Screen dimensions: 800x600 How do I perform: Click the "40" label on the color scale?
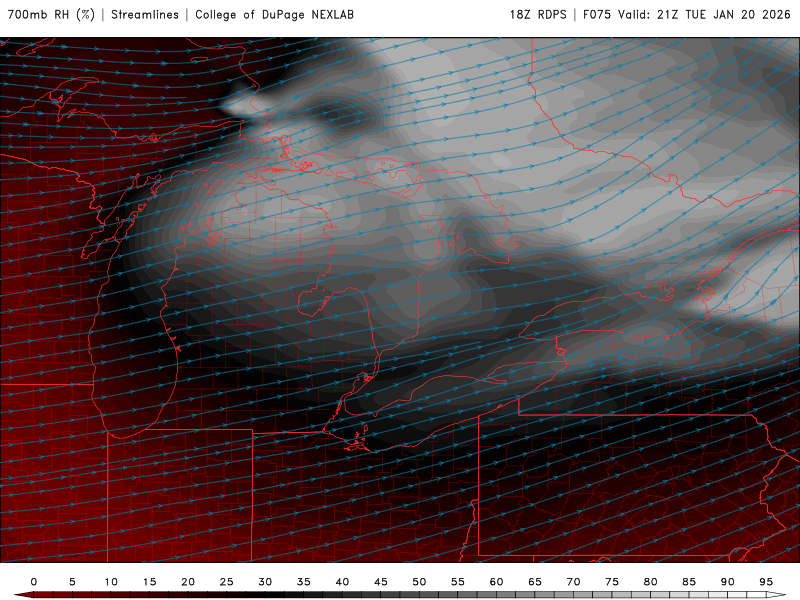pyautogui.click(x=342, y=582)
